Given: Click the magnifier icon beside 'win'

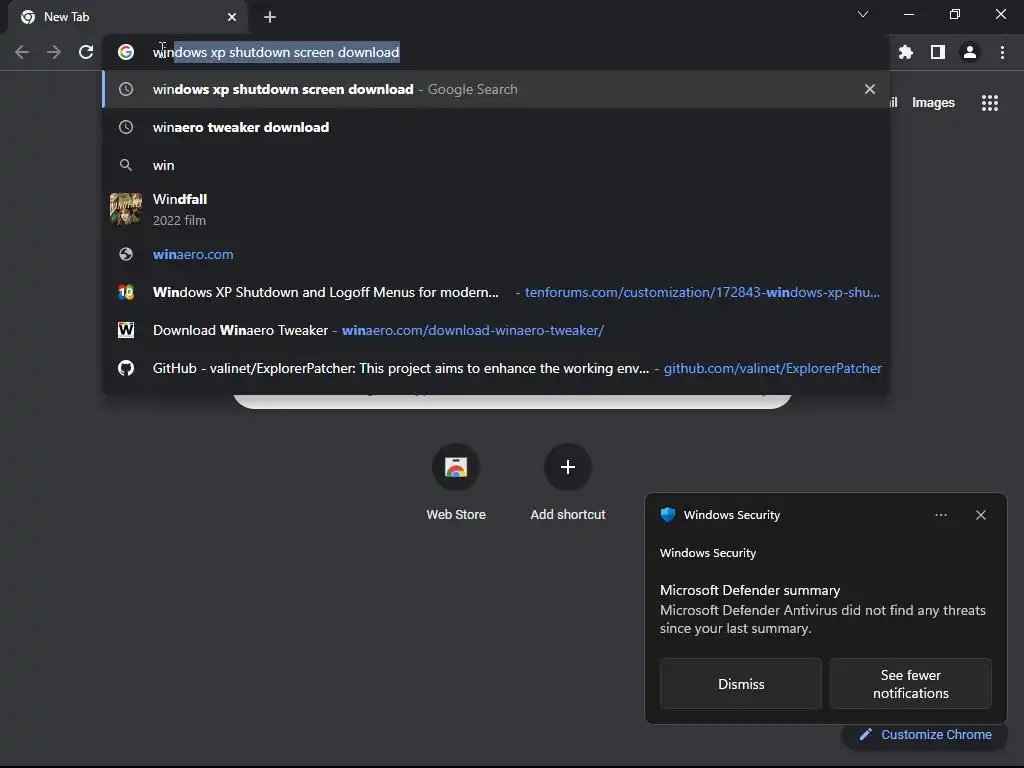Looking at the screenshot, I should point(126,165).
